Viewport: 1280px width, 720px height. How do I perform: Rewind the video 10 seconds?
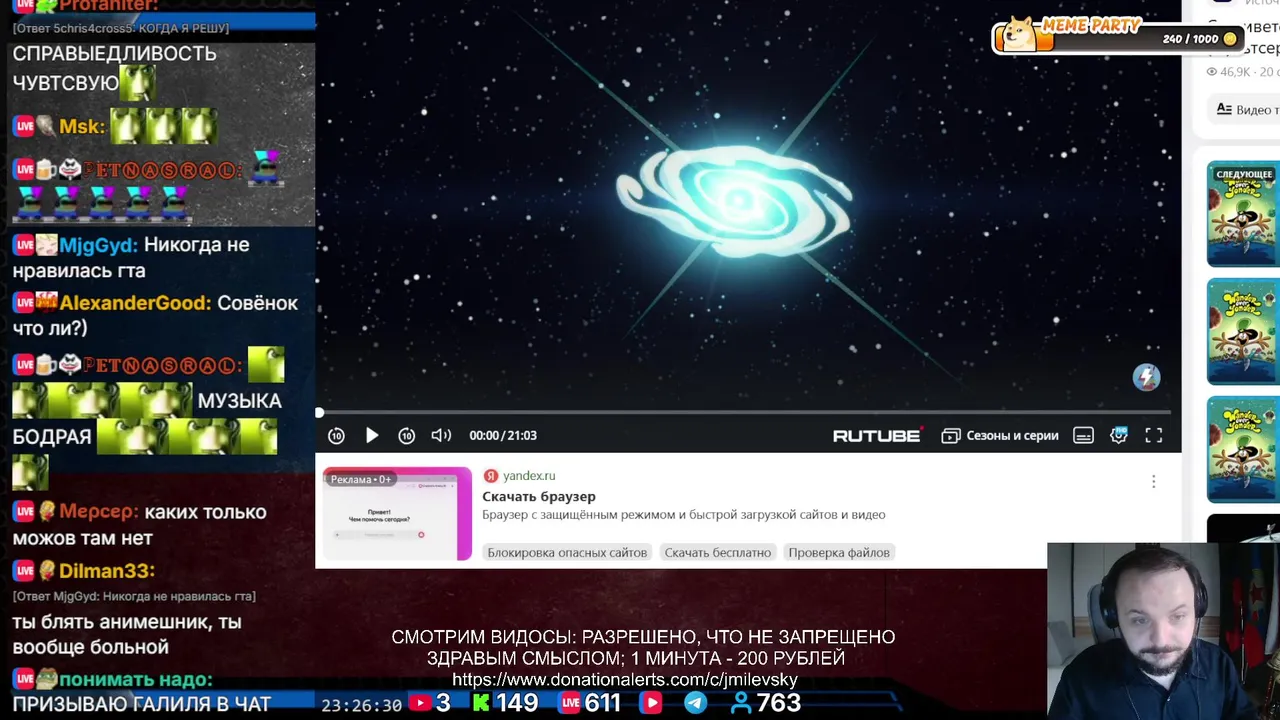click(336, 435)
